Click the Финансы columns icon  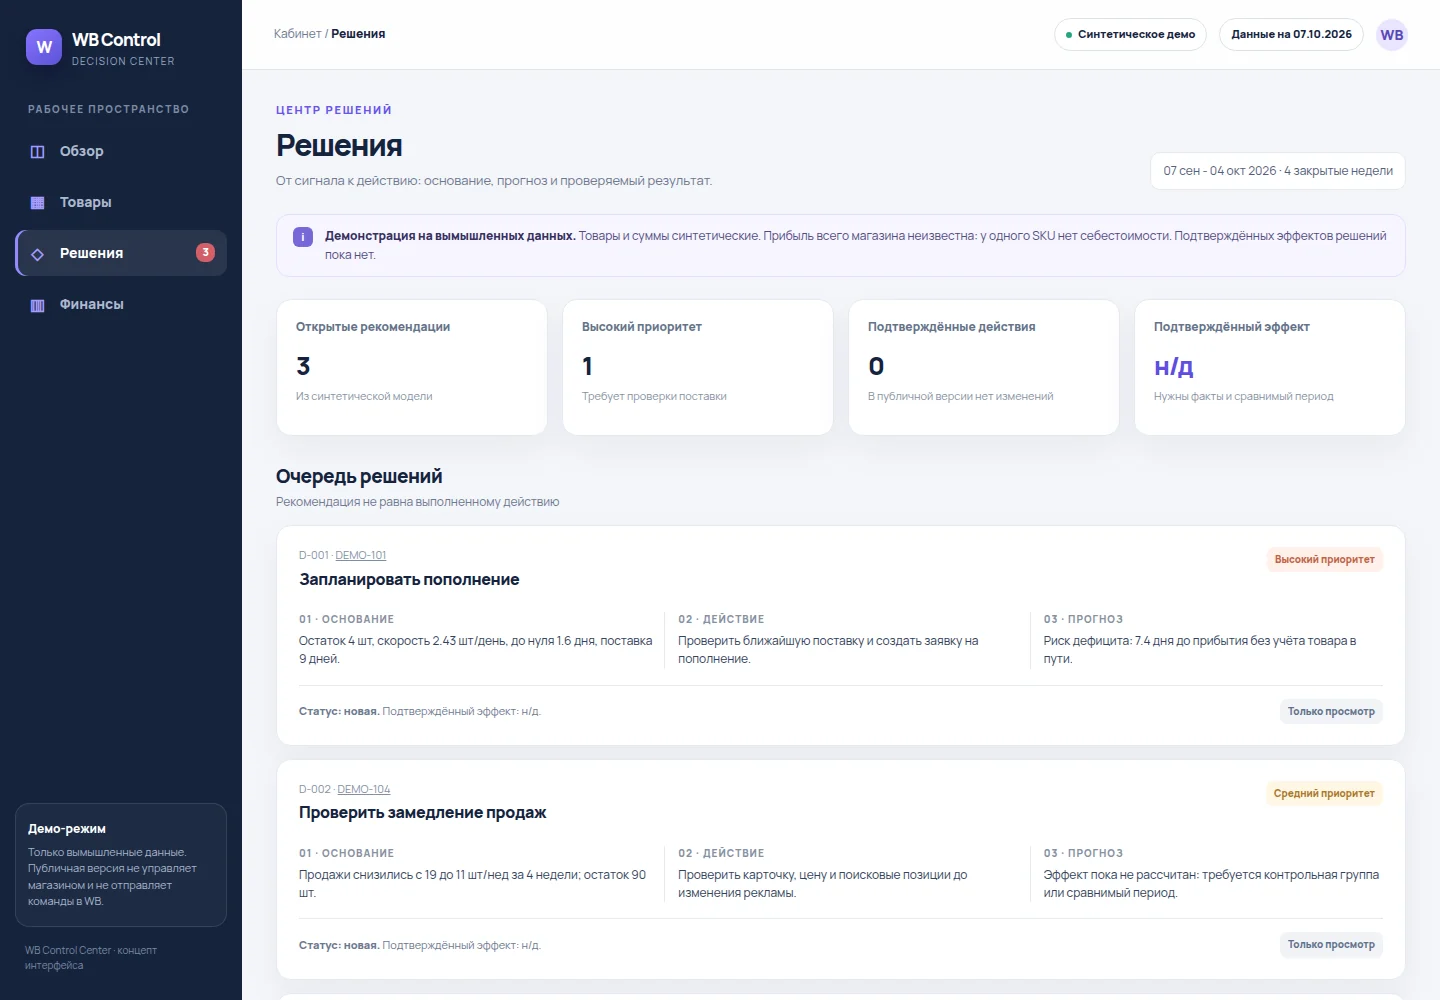pyautogui.click(x=38, y=305)
